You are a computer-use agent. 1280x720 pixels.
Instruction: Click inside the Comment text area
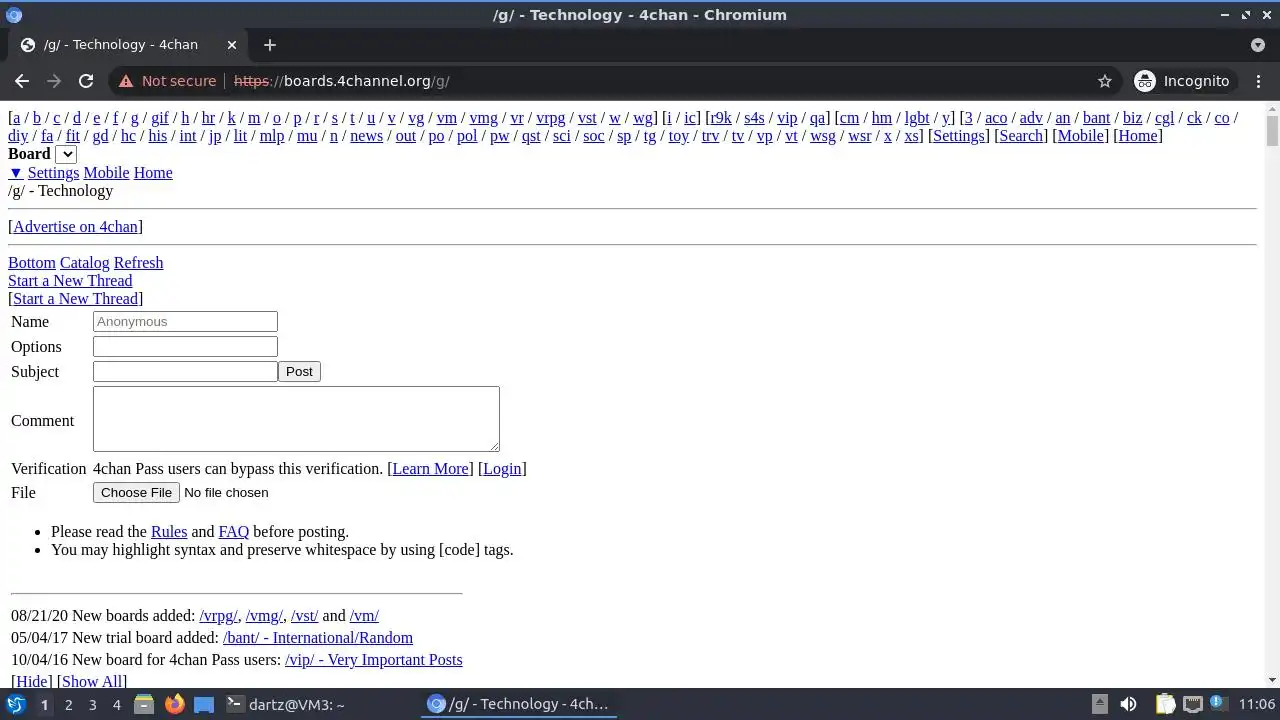click(296, 419)
